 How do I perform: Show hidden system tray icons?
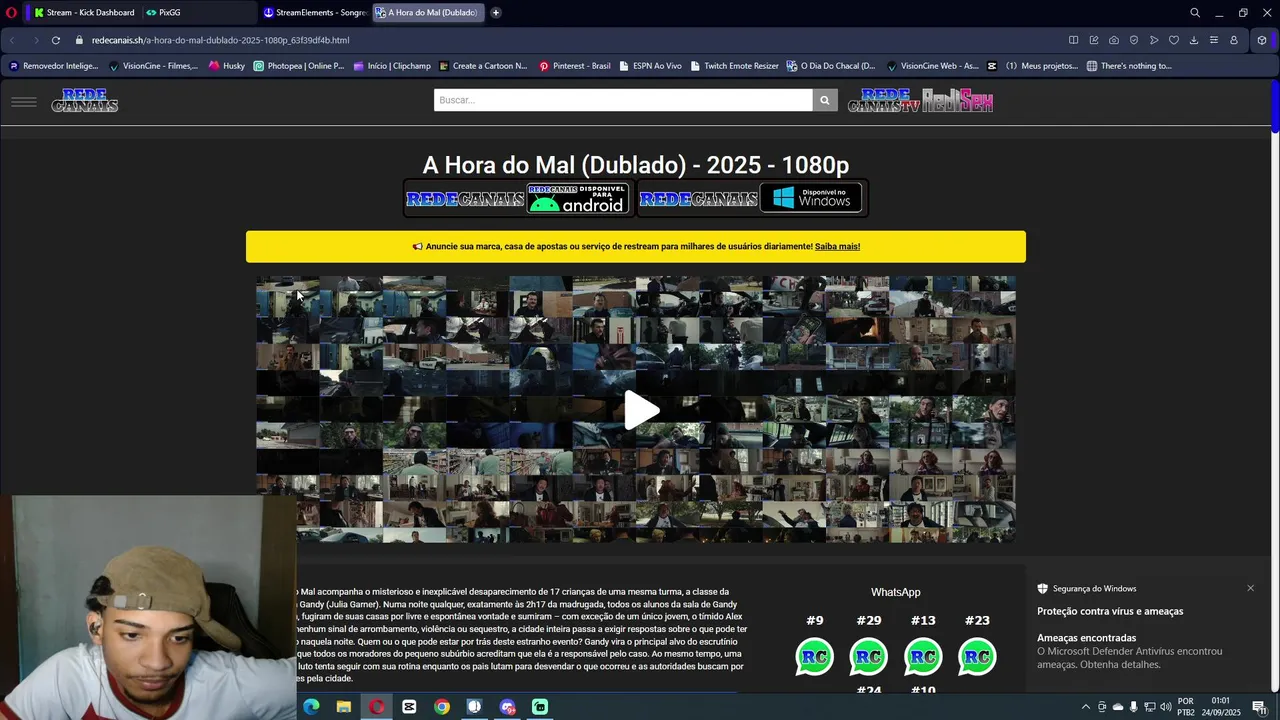coord(1086,707)
